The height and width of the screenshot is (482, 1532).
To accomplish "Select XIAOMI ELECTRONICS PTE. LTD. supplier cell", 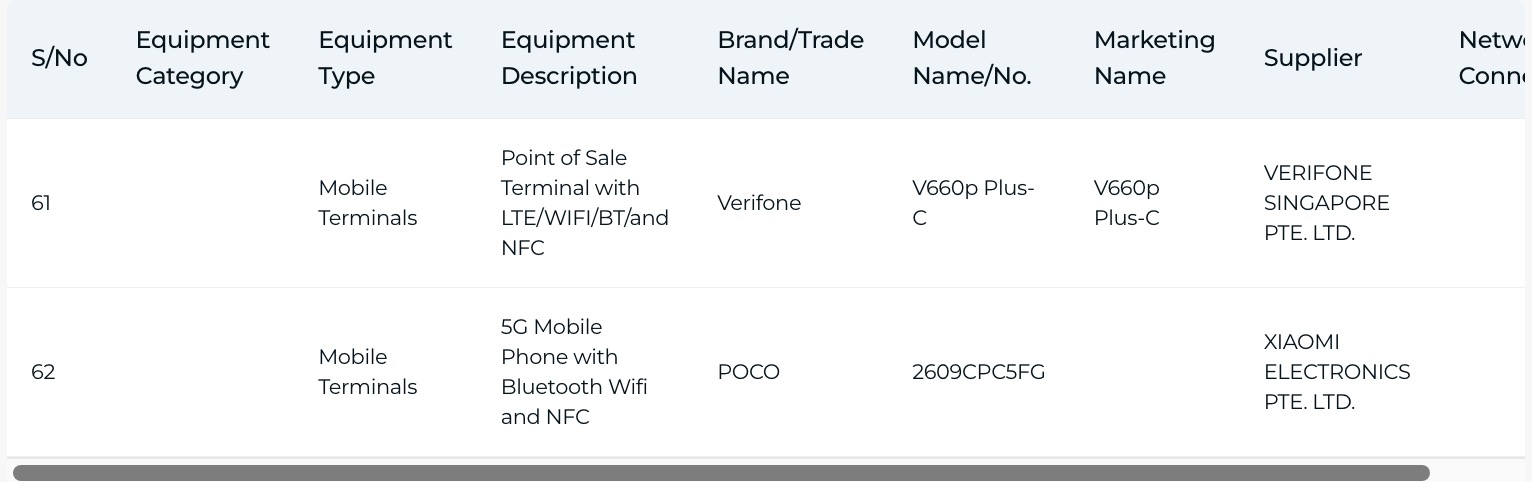I will coord(1337,372).
